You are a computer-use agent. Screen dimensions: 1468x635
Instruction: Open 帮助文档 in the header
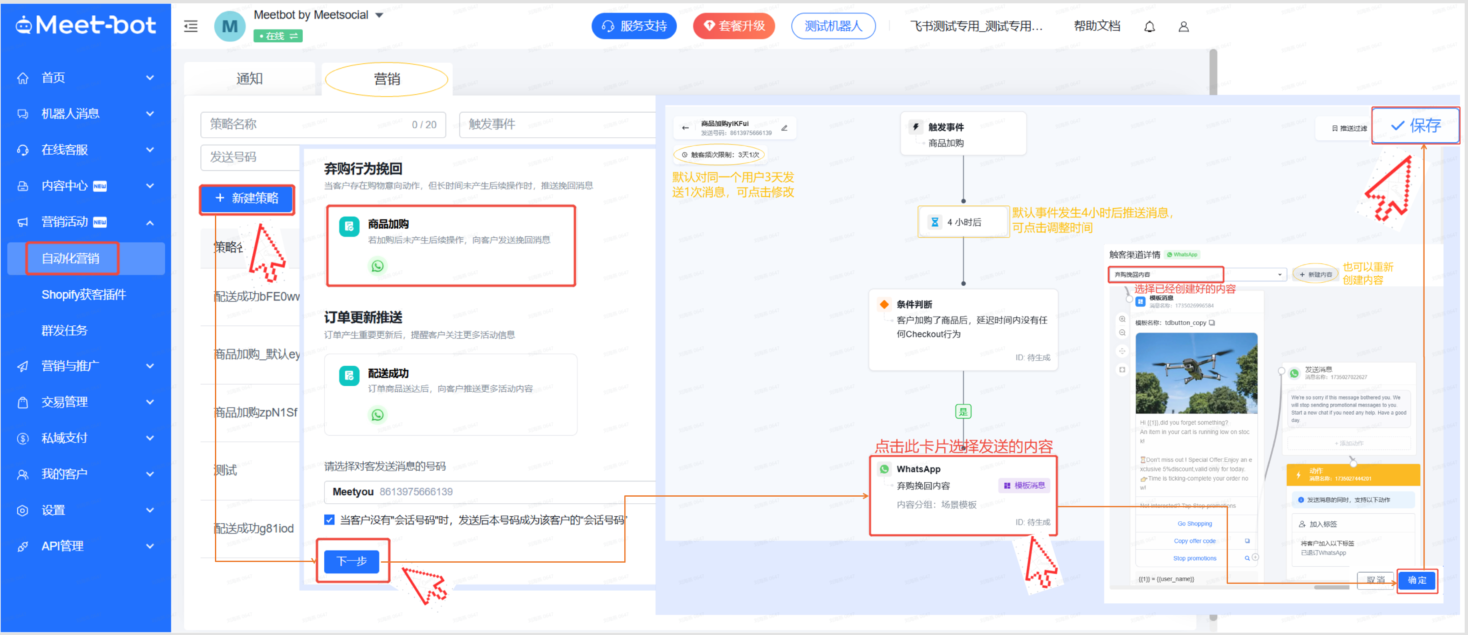(1097, 27)
